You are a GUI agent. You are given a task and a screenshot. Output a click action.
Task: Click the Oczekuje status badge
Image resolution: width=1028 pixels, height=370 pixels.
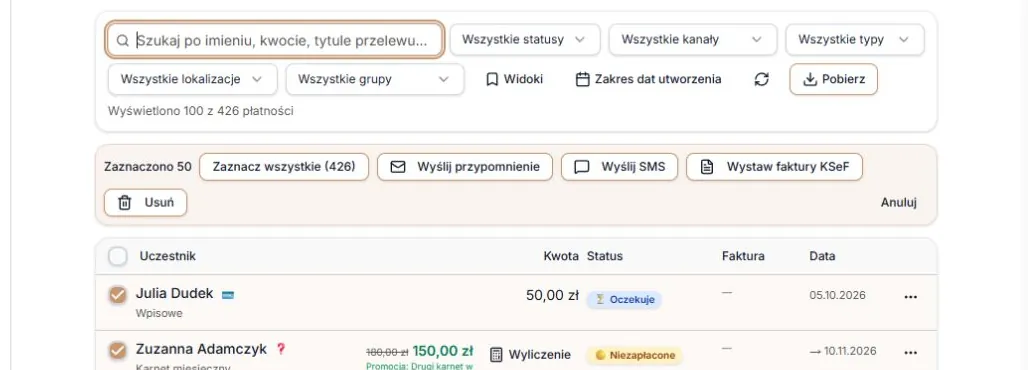(624, 300)
